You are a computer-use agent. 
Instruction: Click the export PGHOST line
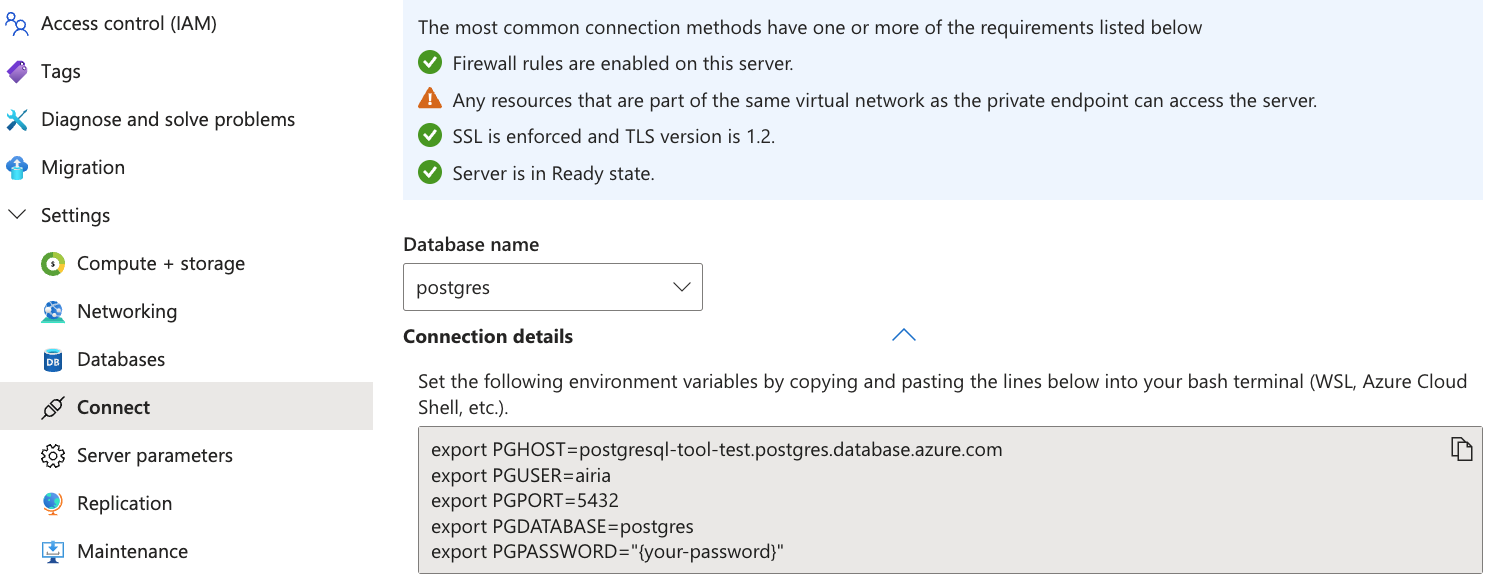point(717,449)
